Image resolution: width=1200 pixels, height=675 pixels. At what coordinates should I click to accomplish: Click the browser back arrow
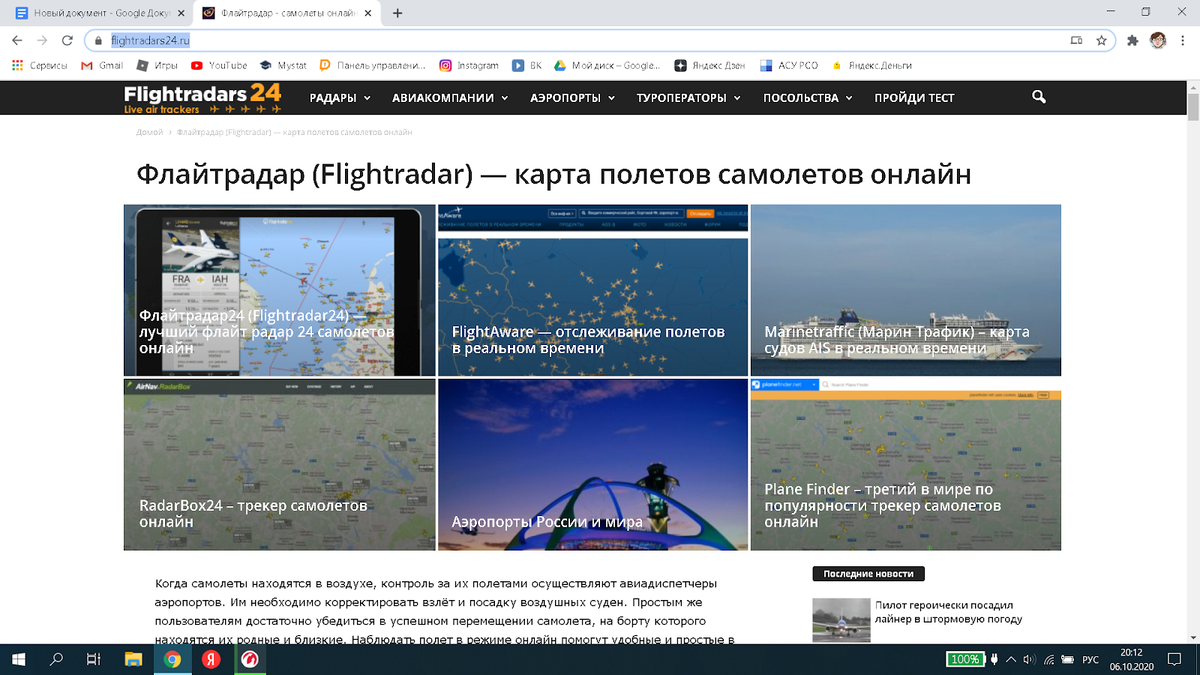point(17,41)
